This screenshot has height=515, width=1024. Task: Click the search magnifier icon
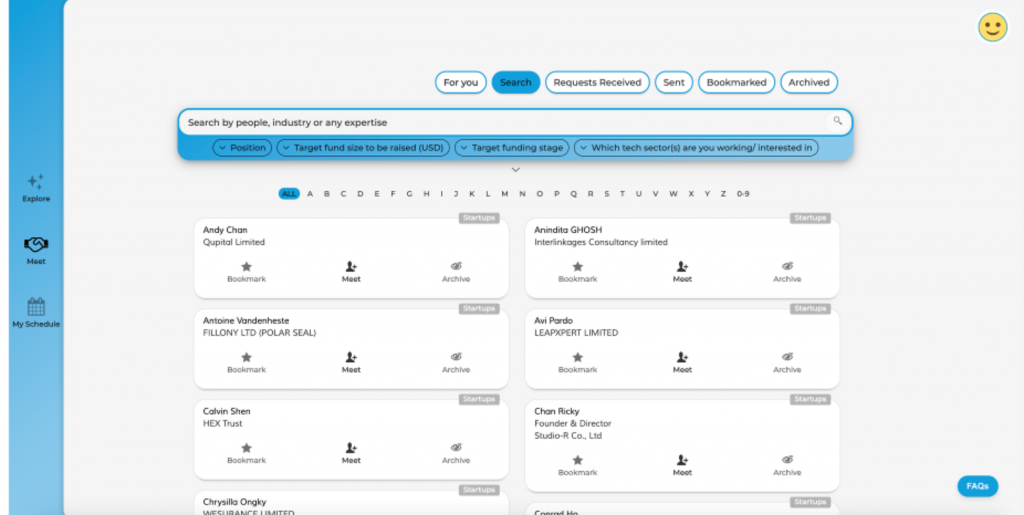point(838,121)
